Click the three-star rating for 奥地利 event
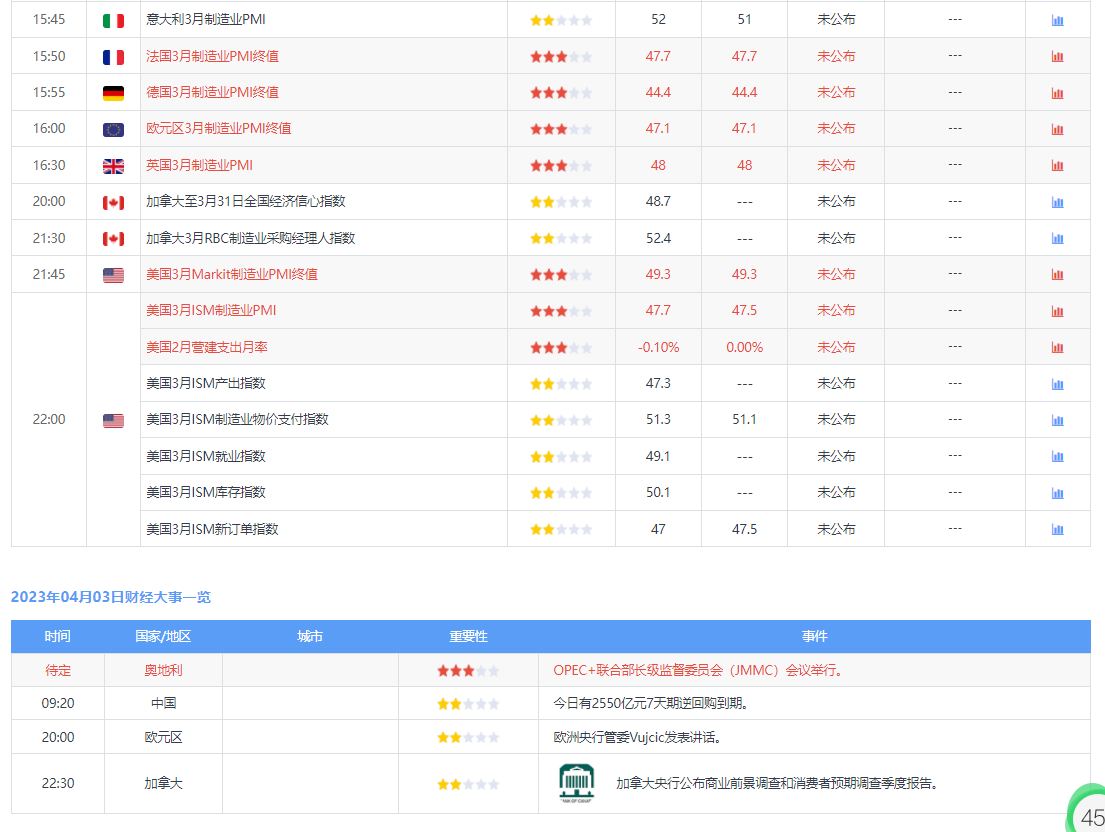The width and height of the screenshot is (1105, 832). tap(468, 671)
